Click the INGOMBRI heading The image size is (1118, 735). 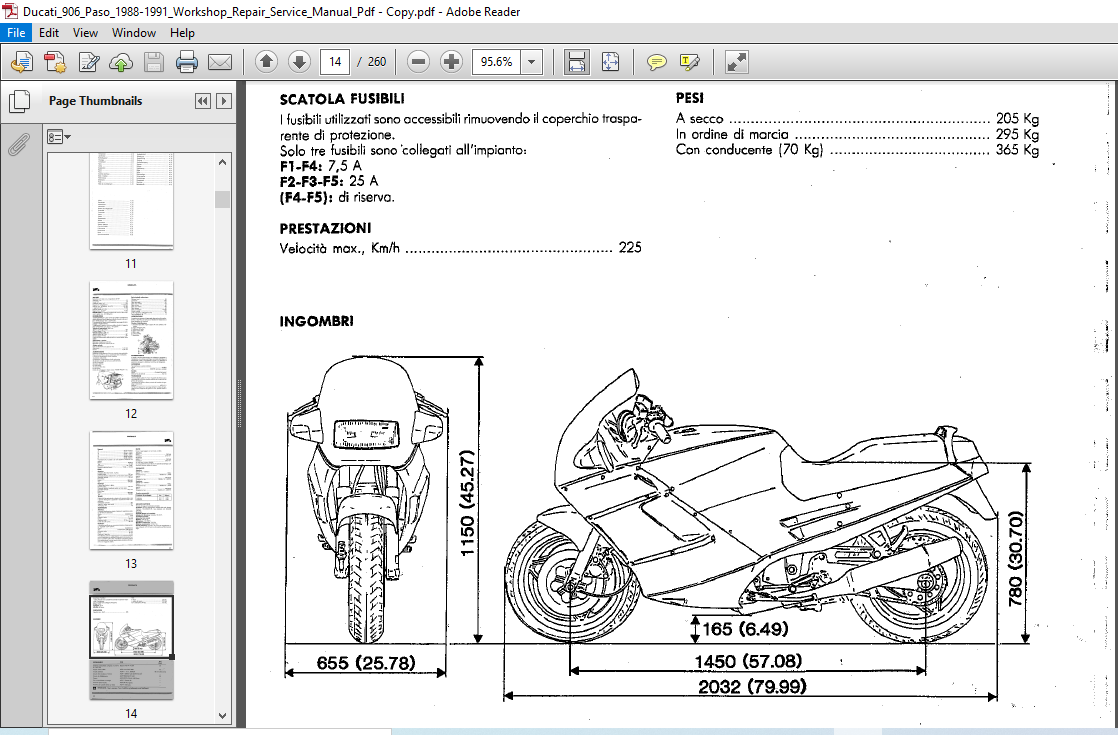click(317, 322)
